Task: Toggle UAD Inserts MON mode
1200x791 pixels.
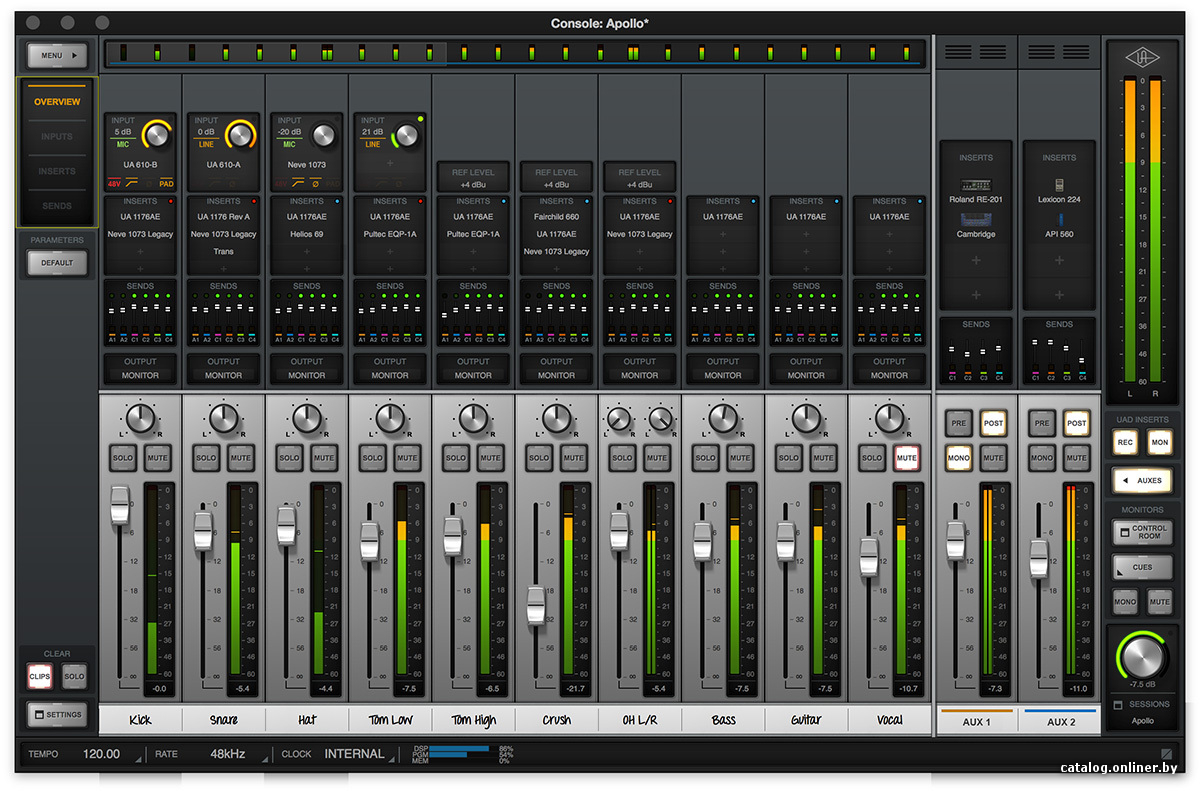Action: click(x=1159, y=442)
